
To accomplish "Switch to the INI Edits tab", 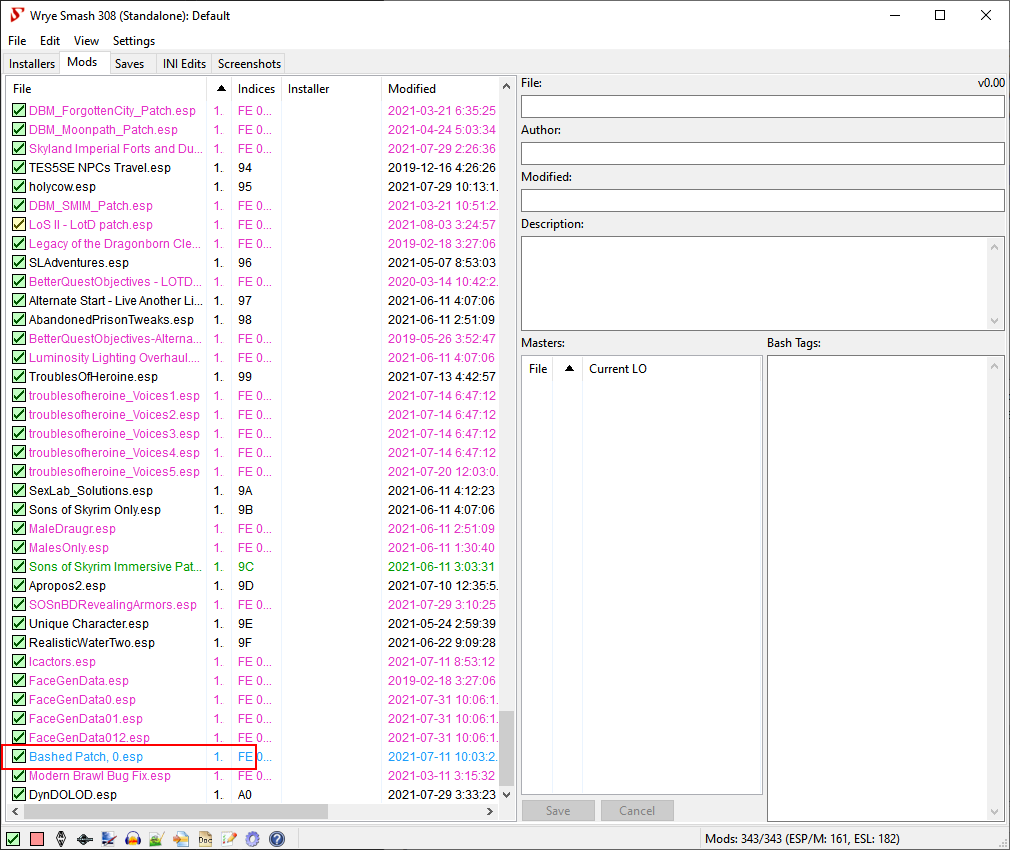I will pos(184,64).
